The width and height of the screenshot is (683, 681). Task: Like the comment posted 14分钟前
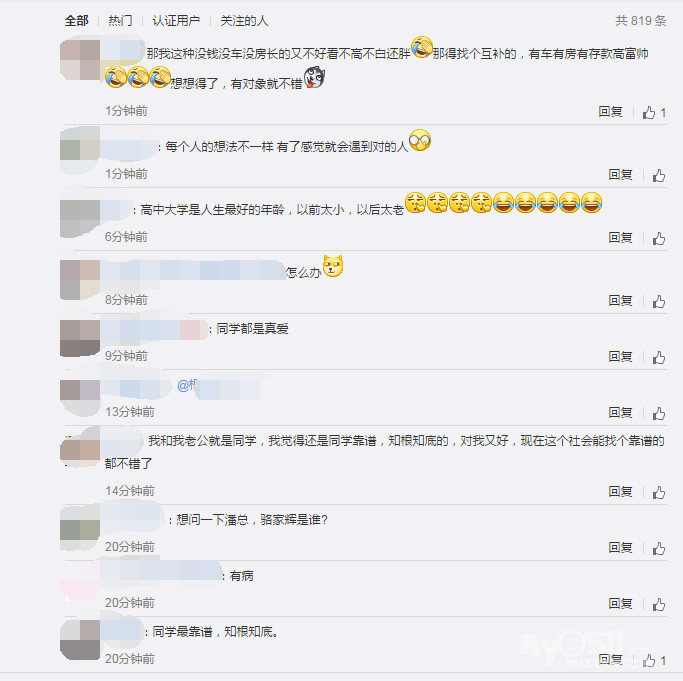point(659,492)
